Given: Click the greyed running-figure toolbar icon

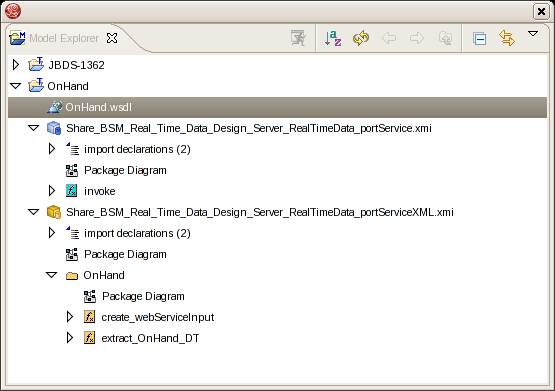Looking at the screenshot, I should pyautogui.click(x=298, y=38).
